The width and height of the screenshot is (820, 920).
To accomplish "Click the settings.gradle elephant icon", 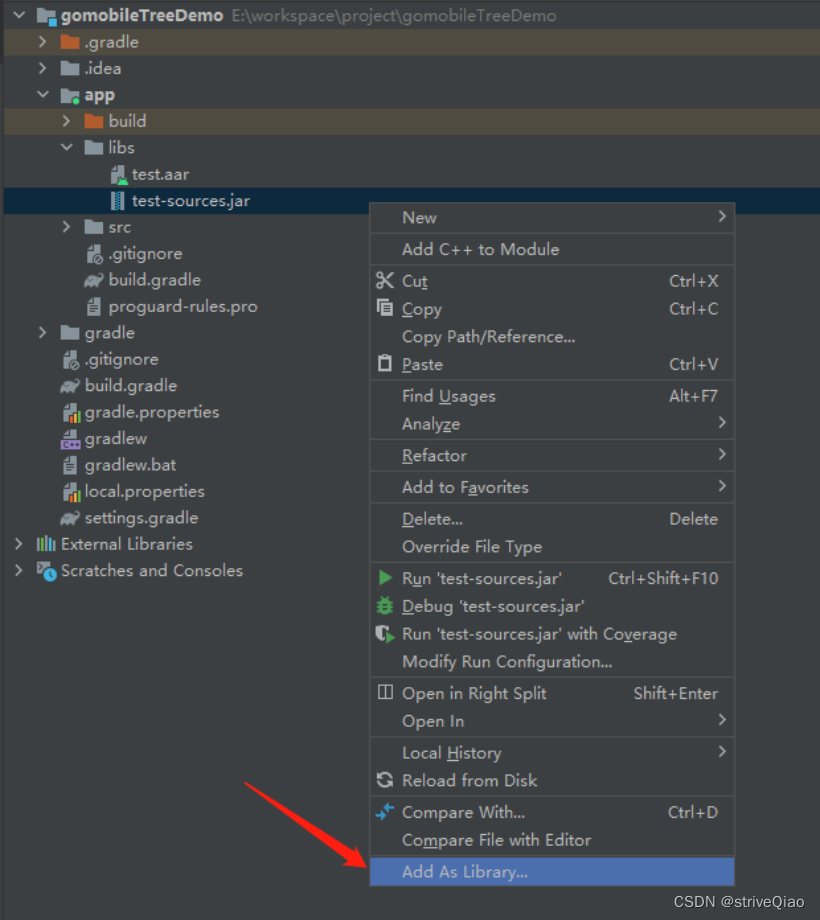I will [x=70, y=518].
